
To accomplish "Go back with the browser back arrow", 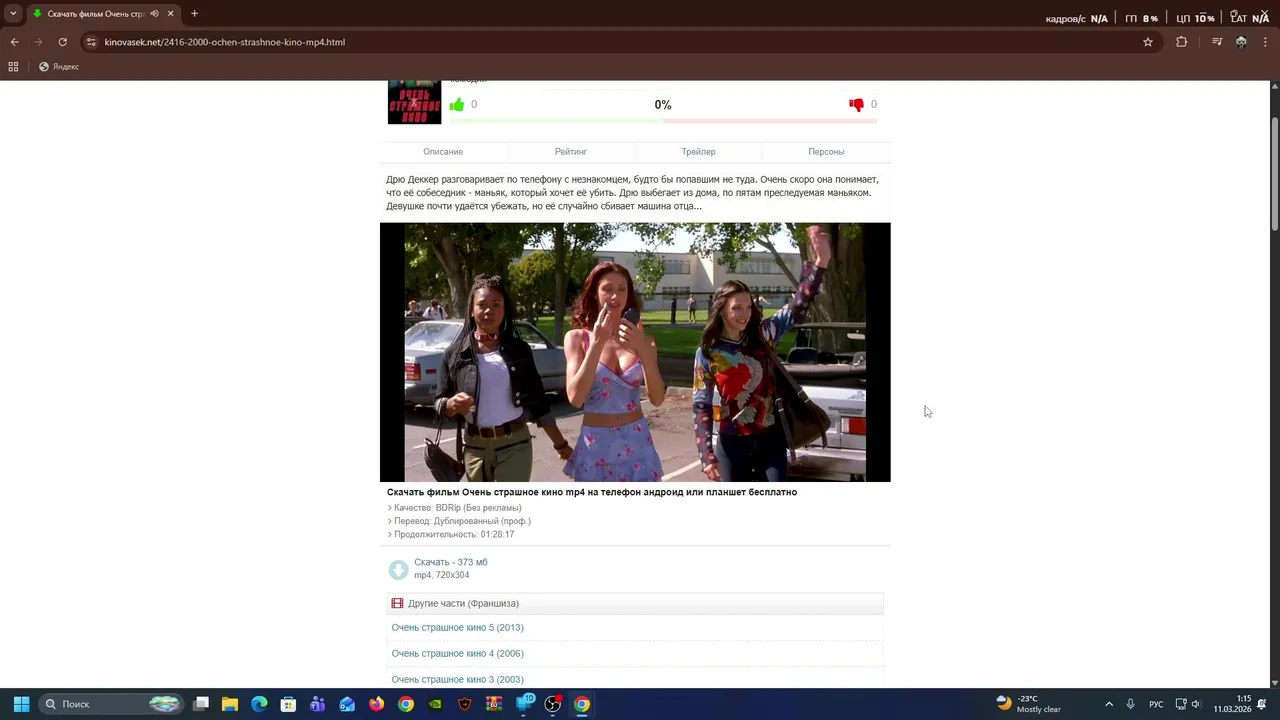I will pyautogui.click(x=14, y=42).
